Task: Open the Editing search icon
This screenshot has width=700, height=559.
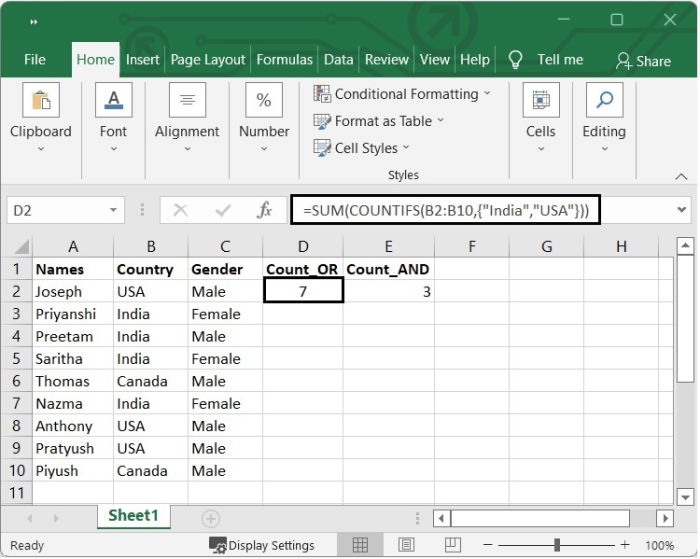Action: tap(604, 101)
